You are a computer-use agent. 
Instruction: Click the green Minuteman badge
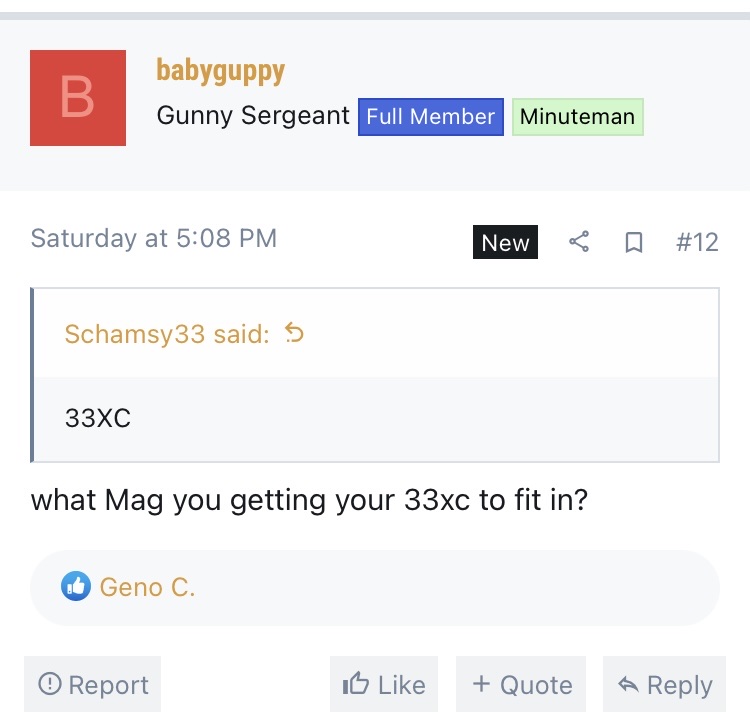[x=577, y=117]
